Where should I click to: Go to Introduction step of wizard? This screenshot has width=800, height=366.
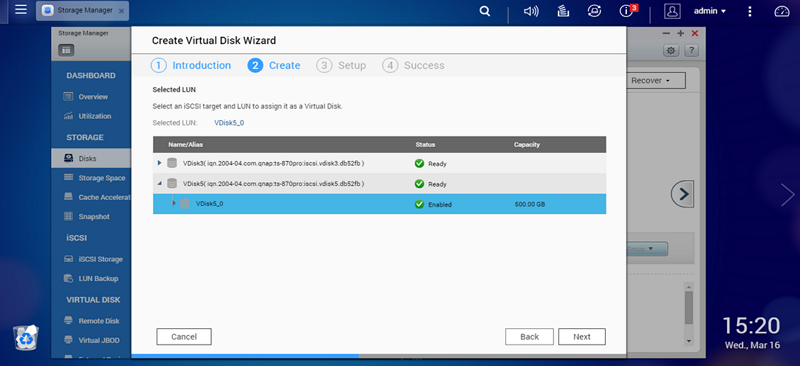pyautogui.click(x=191, y=65)
